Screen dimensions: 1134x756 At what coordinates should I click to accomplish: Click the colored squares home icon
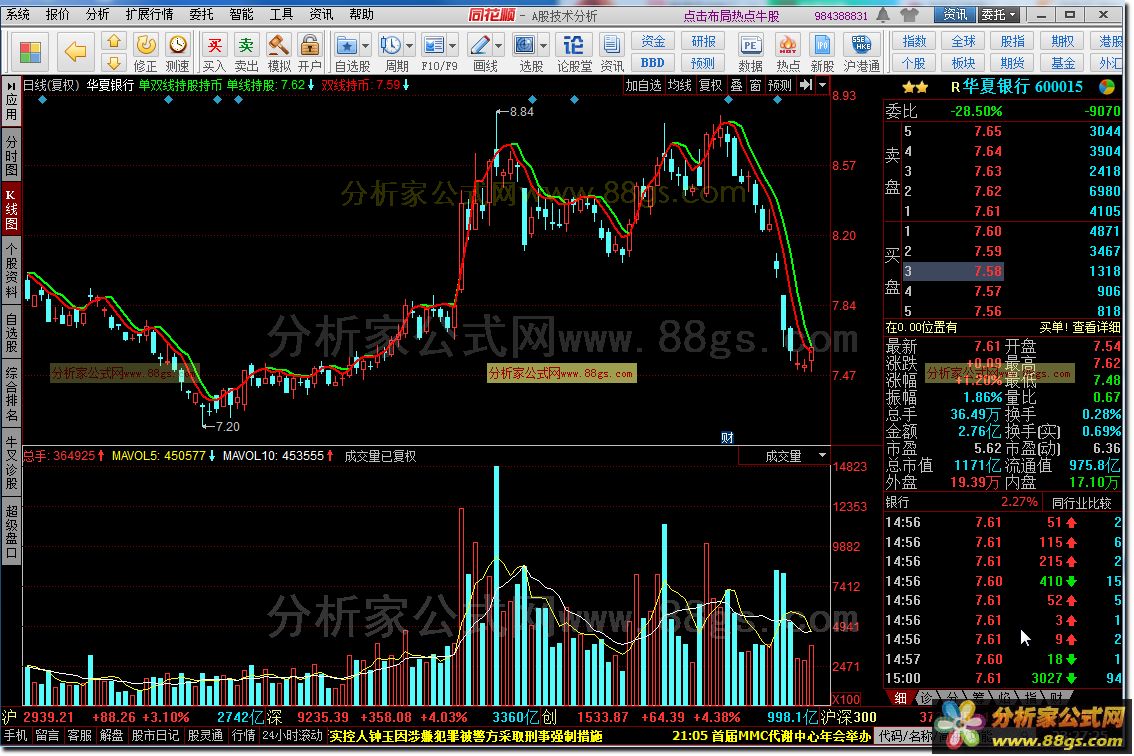click(30, 52)
